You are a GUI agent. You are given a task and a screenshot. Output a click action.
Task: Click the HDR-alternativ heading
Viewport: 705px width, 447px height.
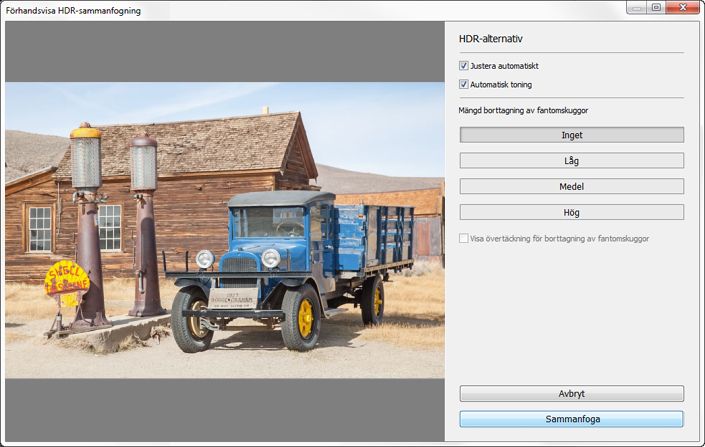[491, 39]
